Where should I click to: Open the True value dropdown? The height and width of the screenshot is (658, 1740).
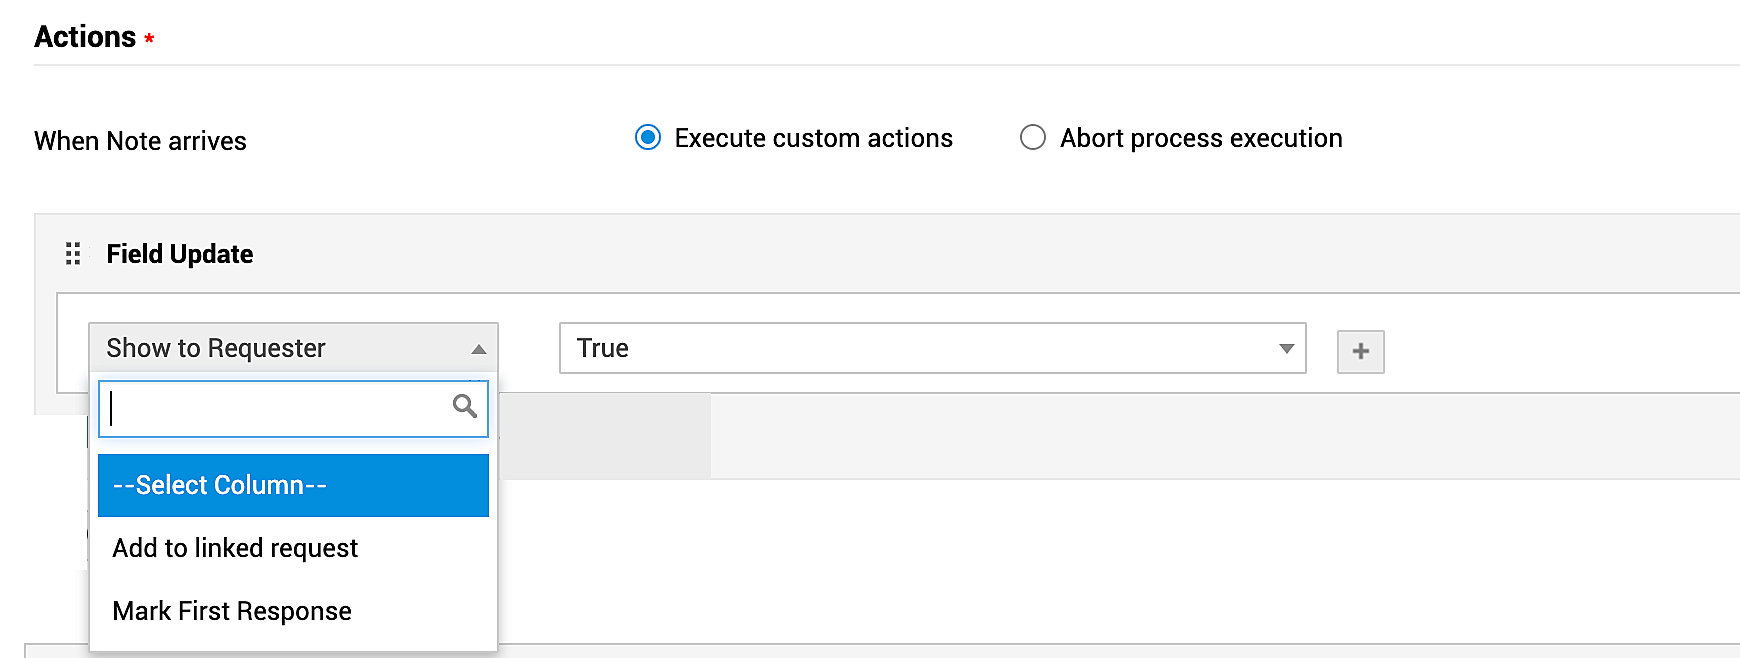pyautogui.click(x=931, y=348)
